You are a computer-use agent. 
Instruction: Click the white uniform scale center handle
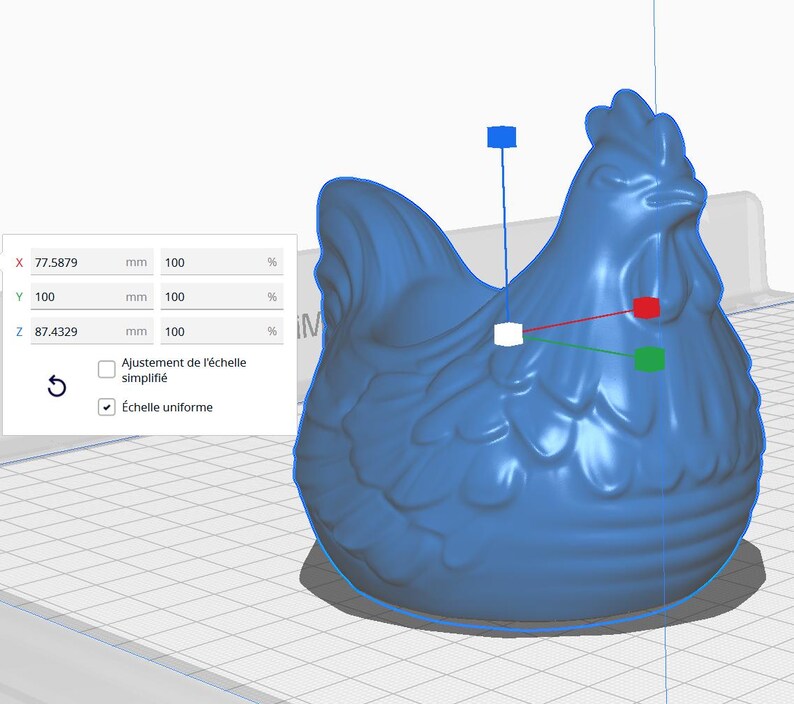pyautogui.click(x=508, y=334)
